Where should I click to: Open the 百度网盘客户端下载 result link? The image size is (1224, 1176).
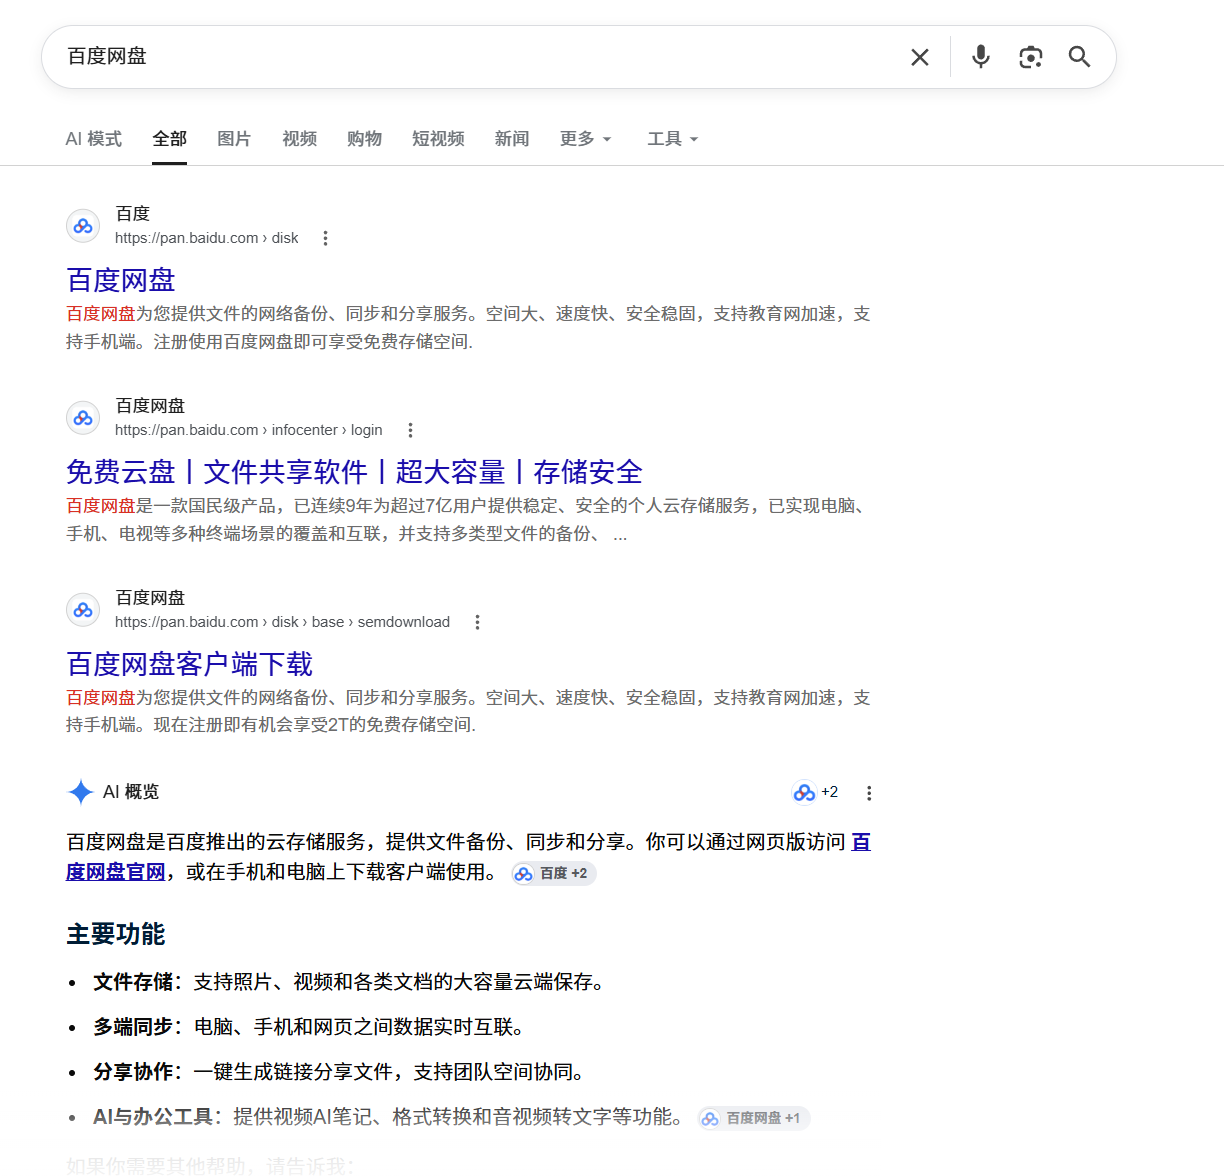click(x=189, y=664)
